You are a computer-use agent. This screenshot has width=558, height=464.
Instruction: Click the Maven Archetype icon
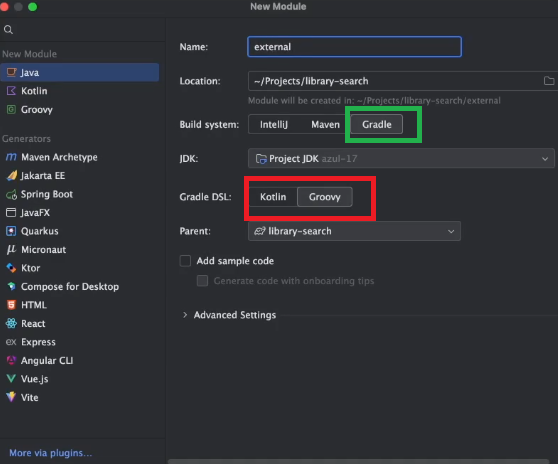(11, 157)
